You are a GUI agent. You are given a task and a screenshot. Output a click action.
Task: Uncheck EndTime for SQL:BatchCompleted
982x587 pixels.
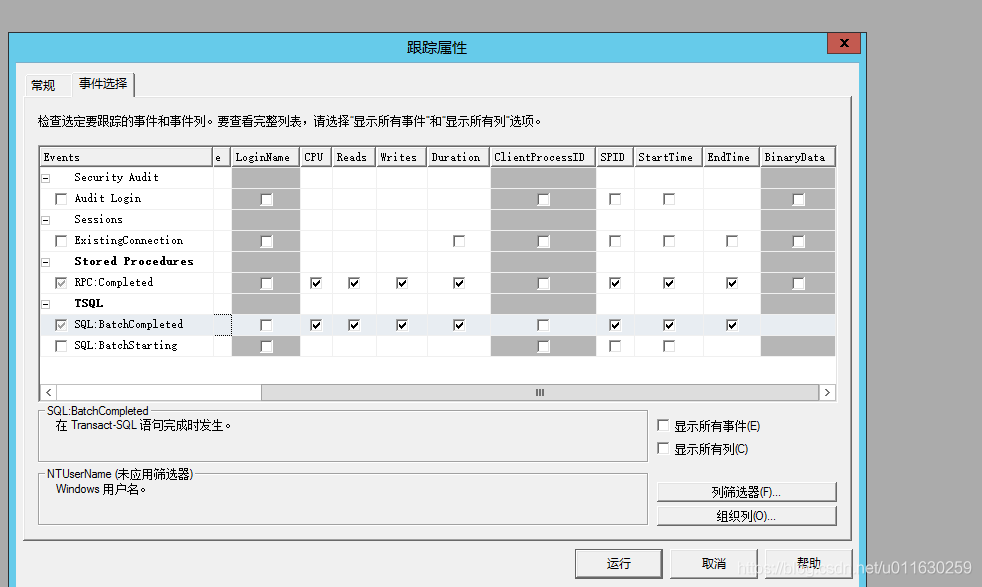point(731,325)
